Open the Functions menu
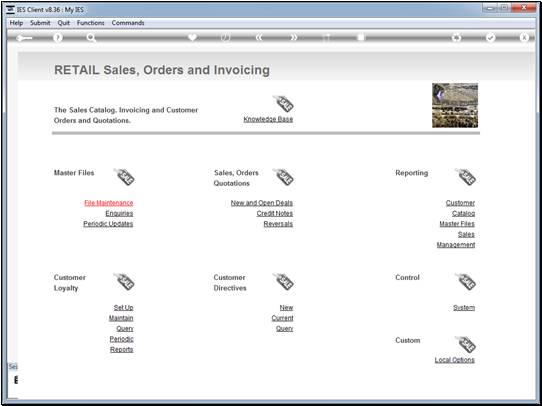Viewport: 542px width, 406px height. [91, 23]
